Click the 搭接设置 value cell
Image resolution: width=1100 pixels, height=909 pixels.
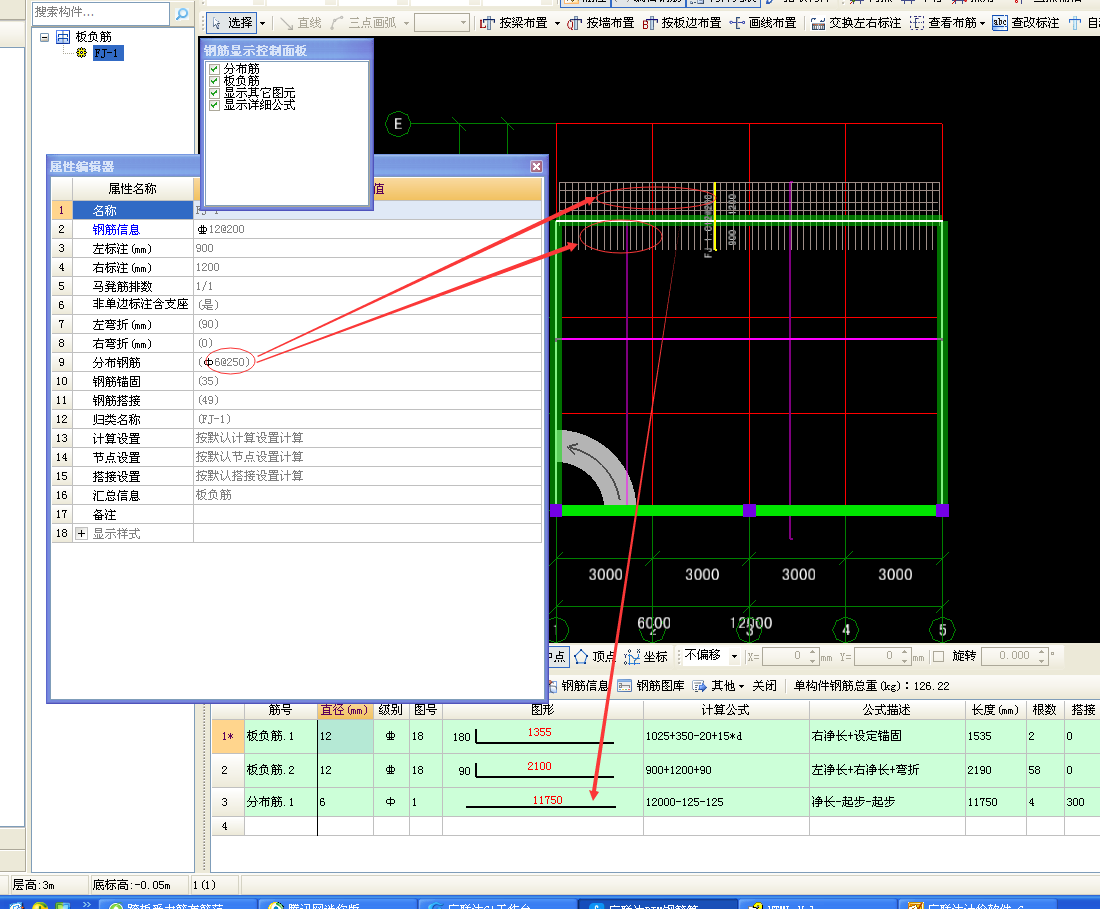(368, 476)
